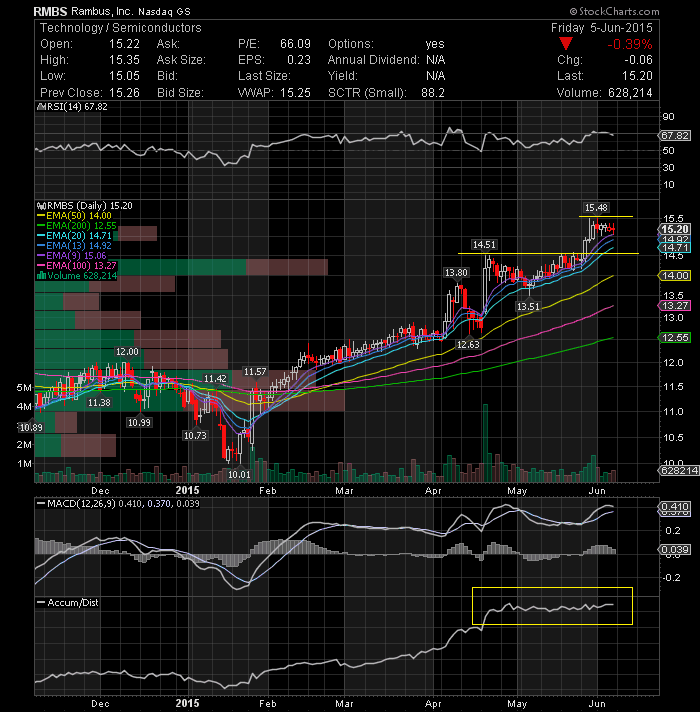Click the pink 13.27 axis tag
This screenshot has height=712, width=700.
coord(675,306)
